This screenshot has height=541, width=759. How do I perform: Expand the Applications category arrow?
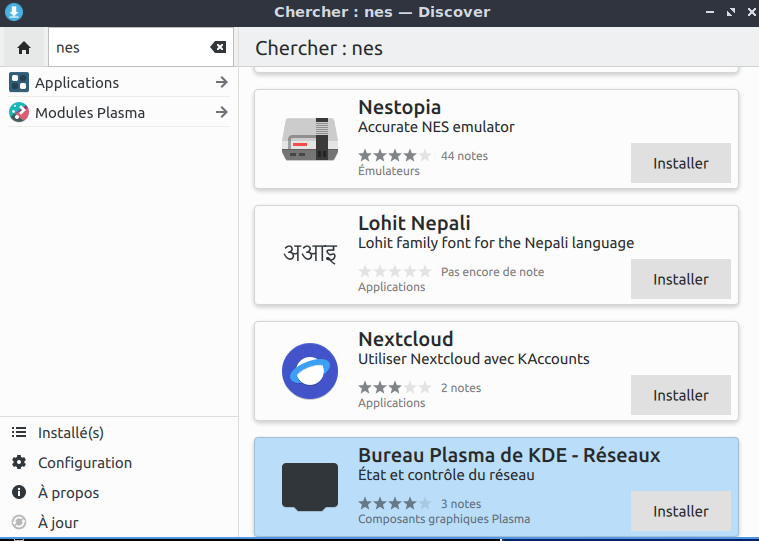222,82
